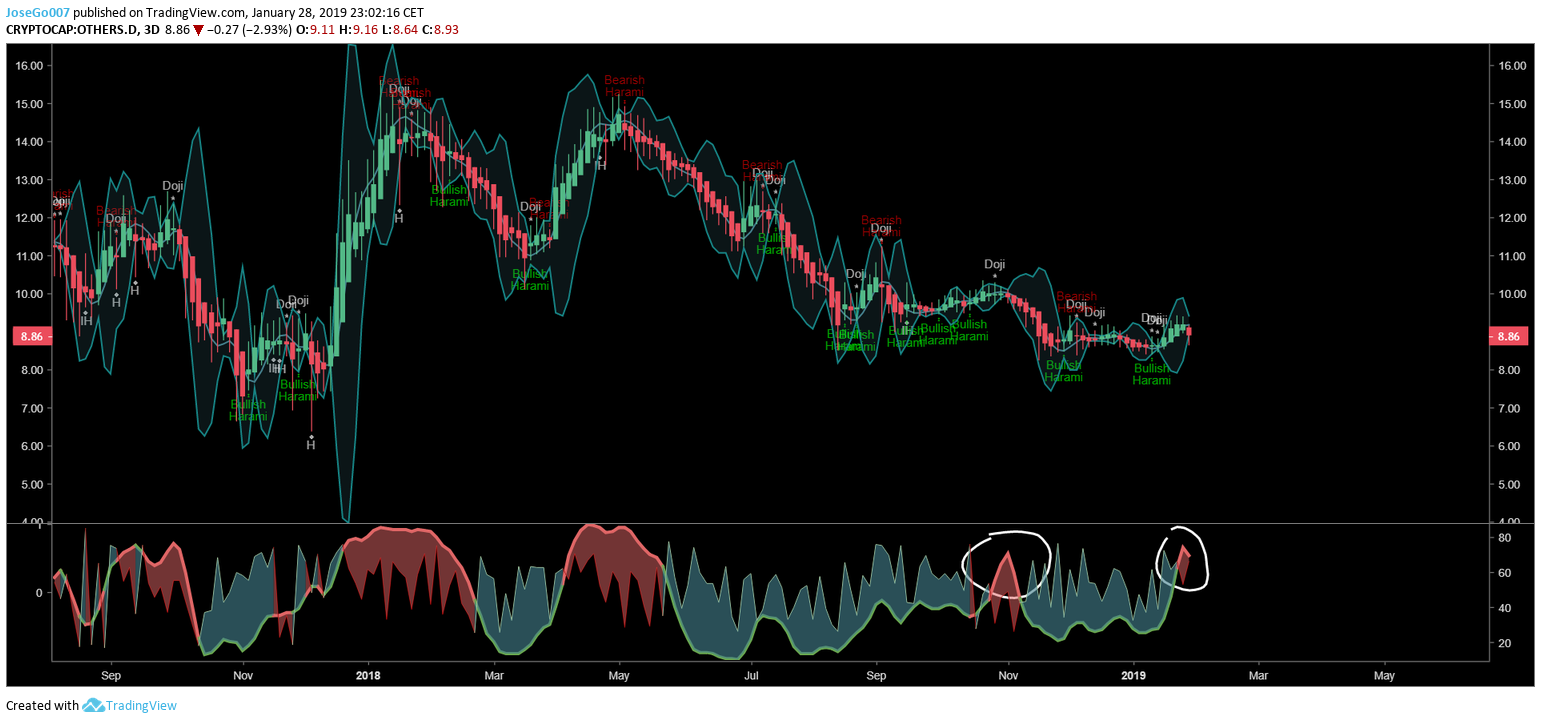Click the Jul label on the time axis
This screenshot has height=723, width=1541.
click(751, 675)
